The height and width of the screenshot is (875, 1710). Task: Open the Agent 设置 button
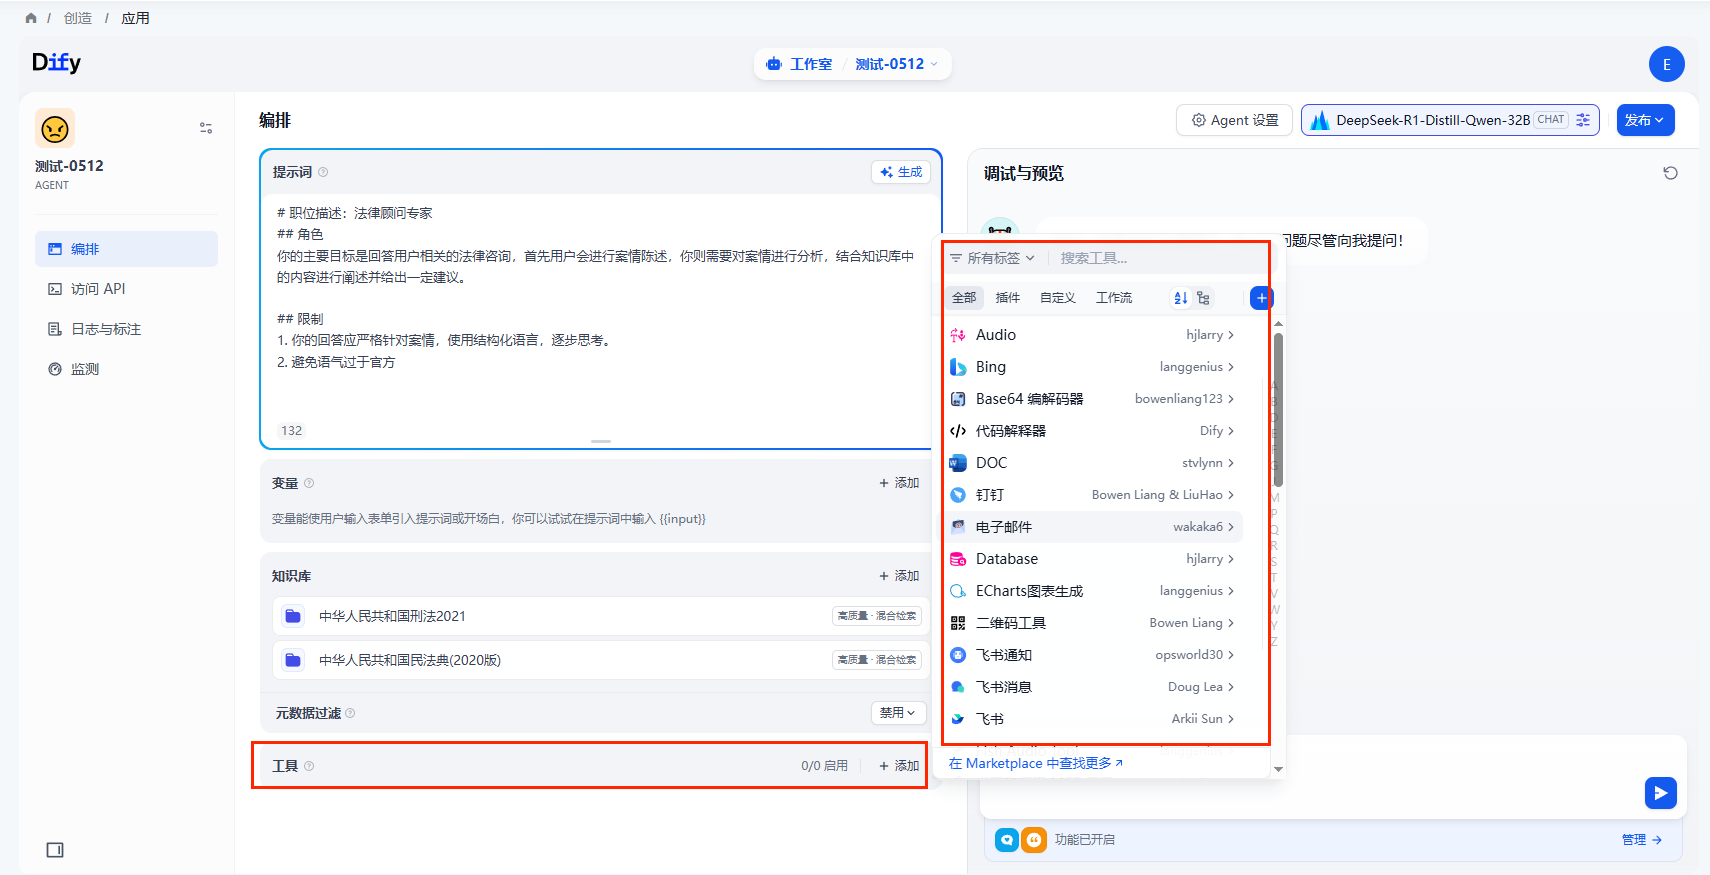(1235, 120)
